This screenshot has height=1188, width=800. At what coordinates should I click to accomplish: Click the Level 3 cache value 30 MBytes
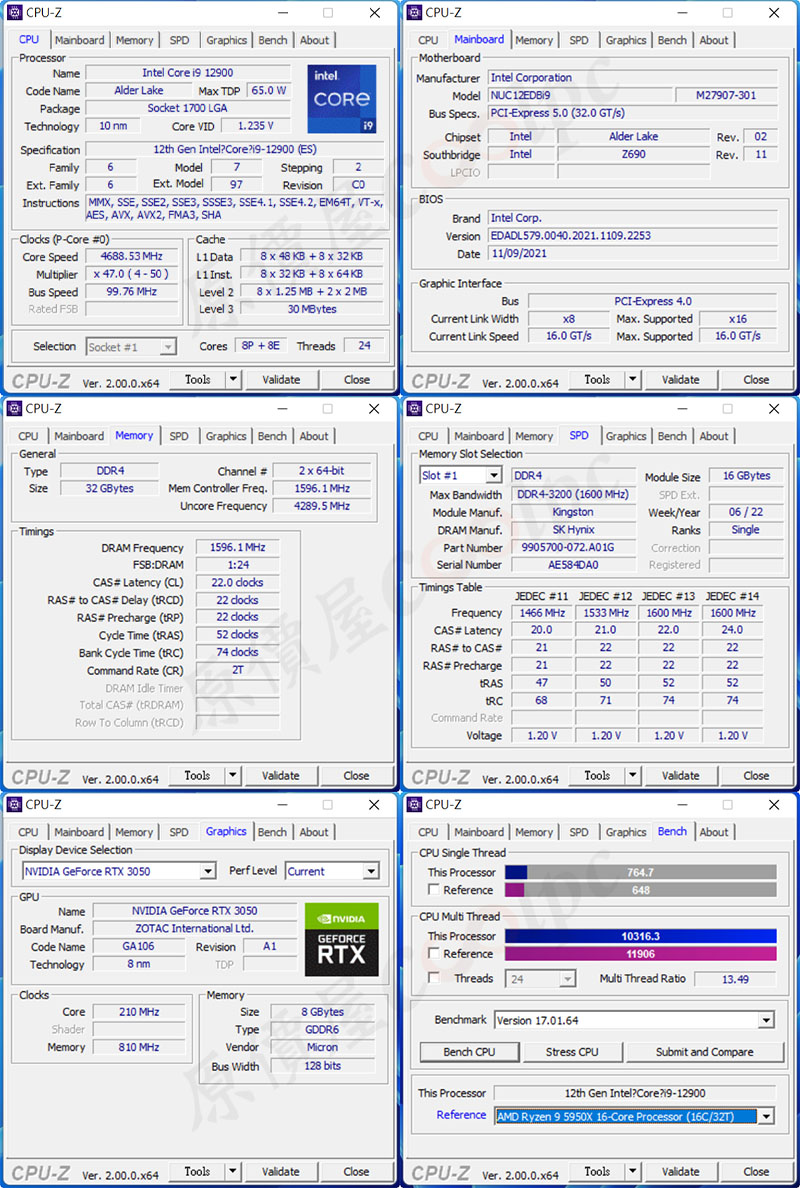coord(311,309)
